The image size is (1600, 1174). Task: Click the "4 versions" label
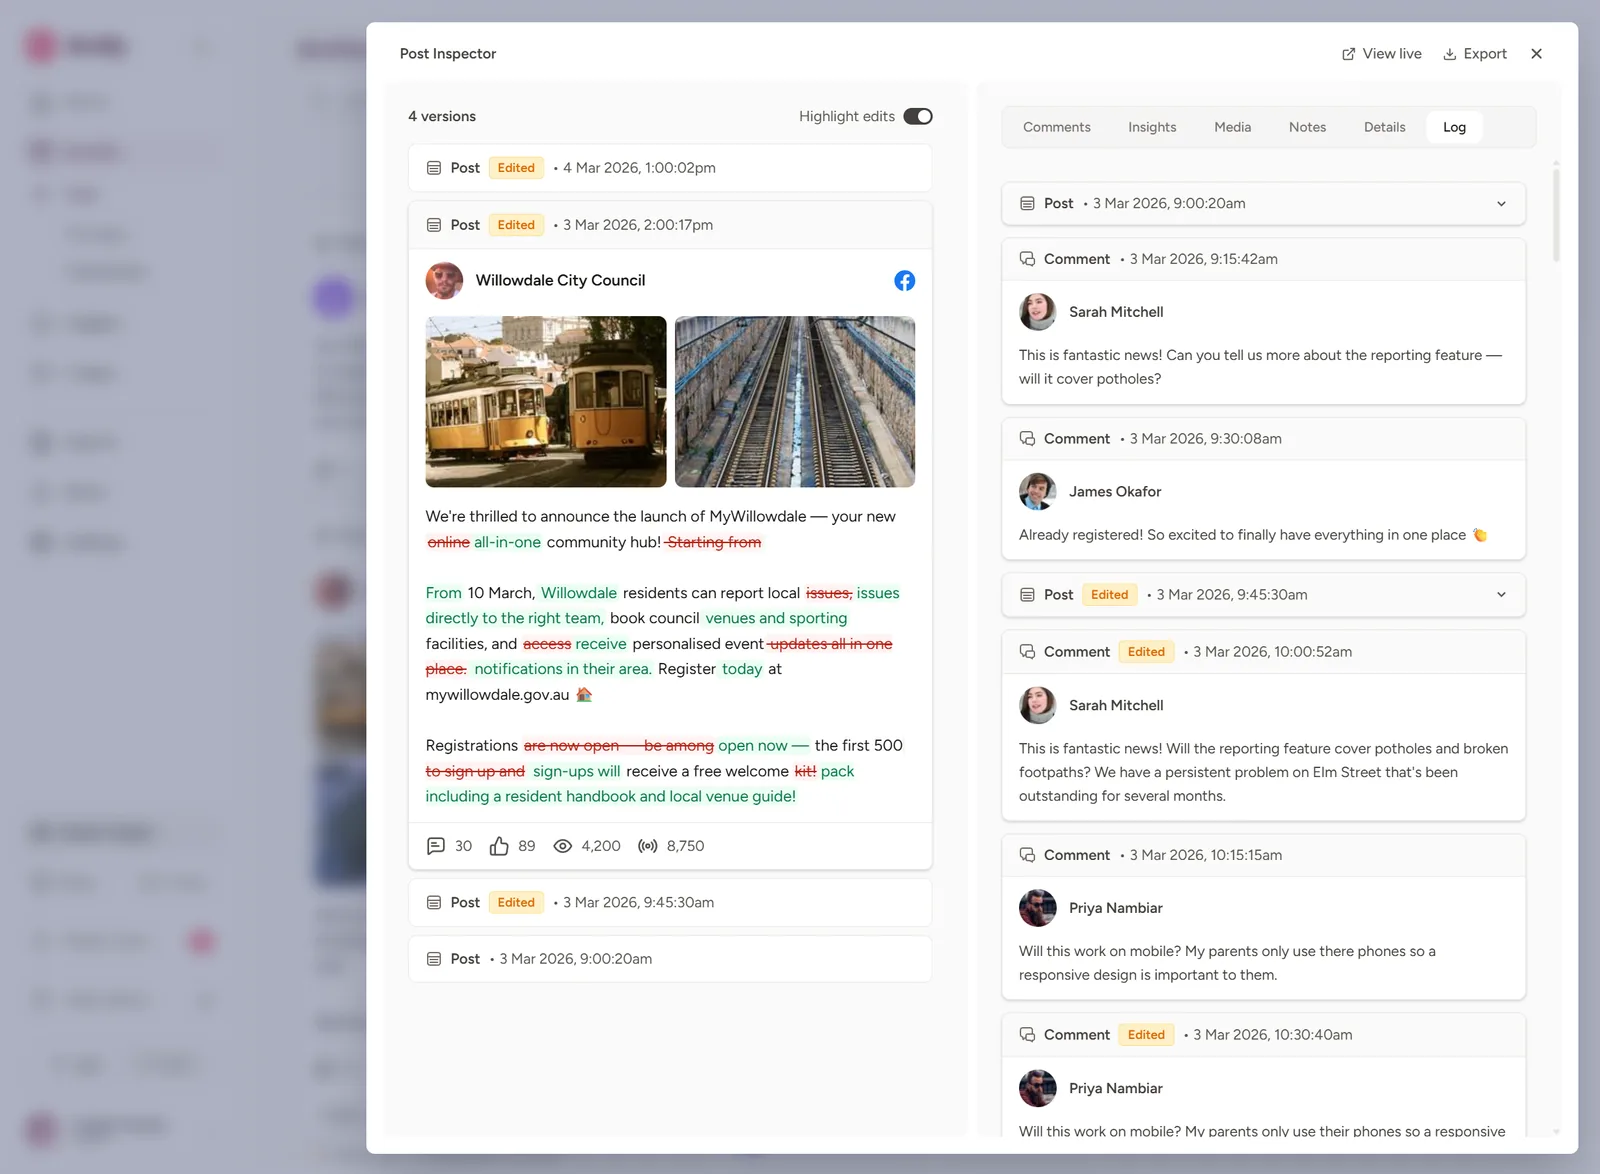tap(442, 116)
